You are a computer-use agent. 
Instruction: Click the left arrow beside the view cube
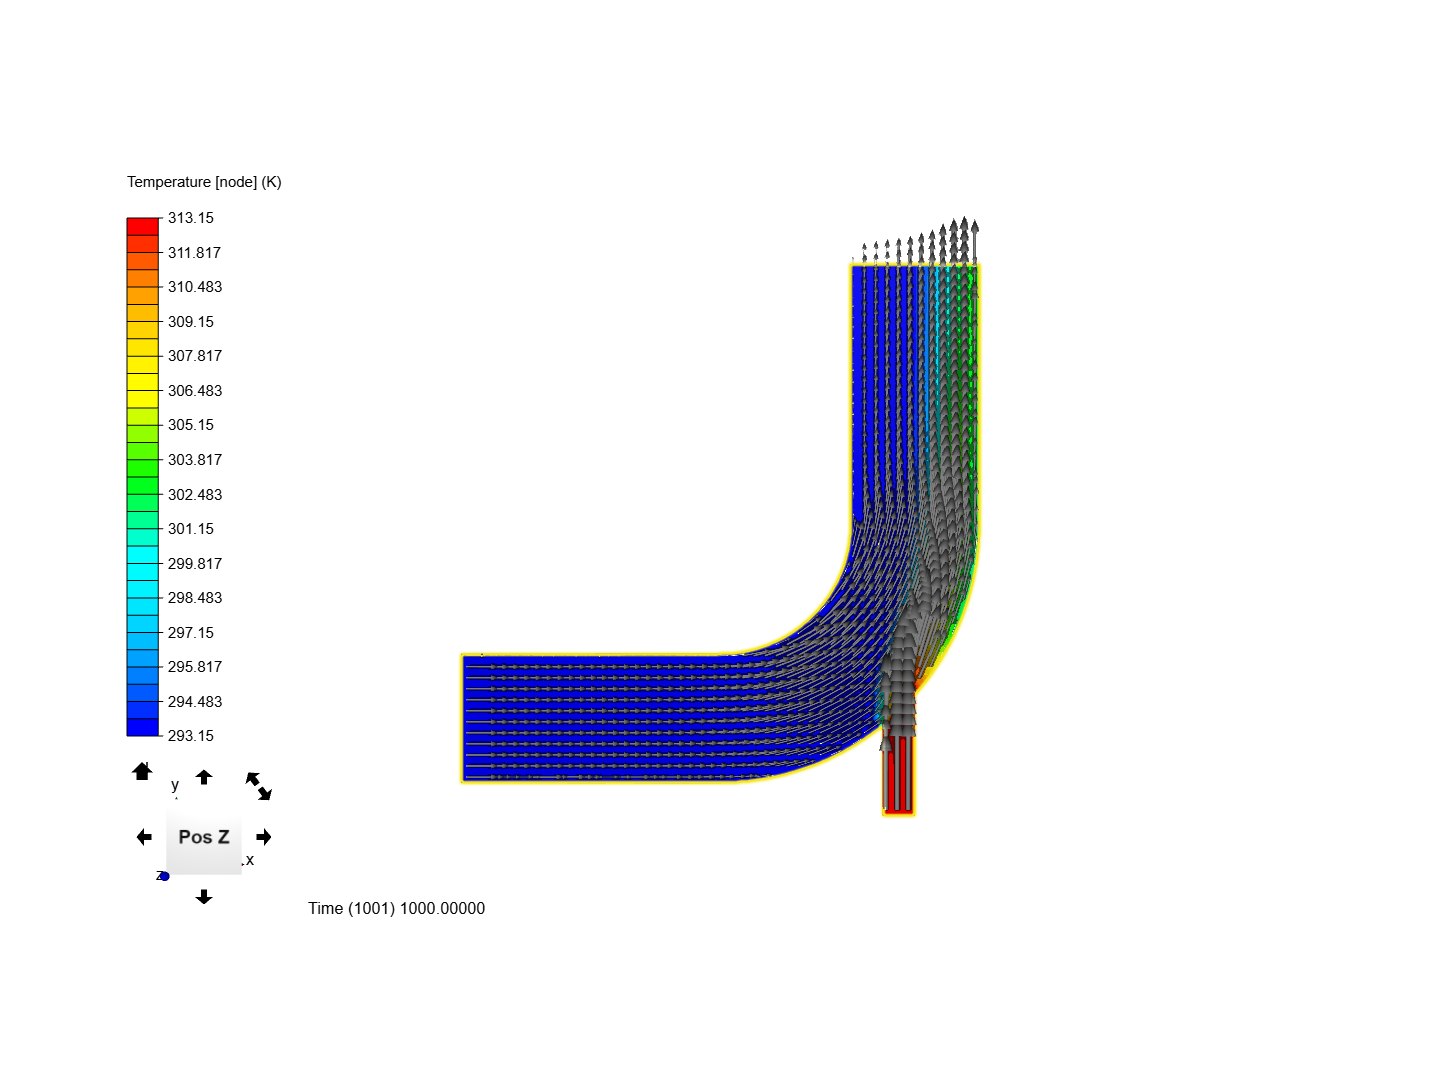coord(145,837)
